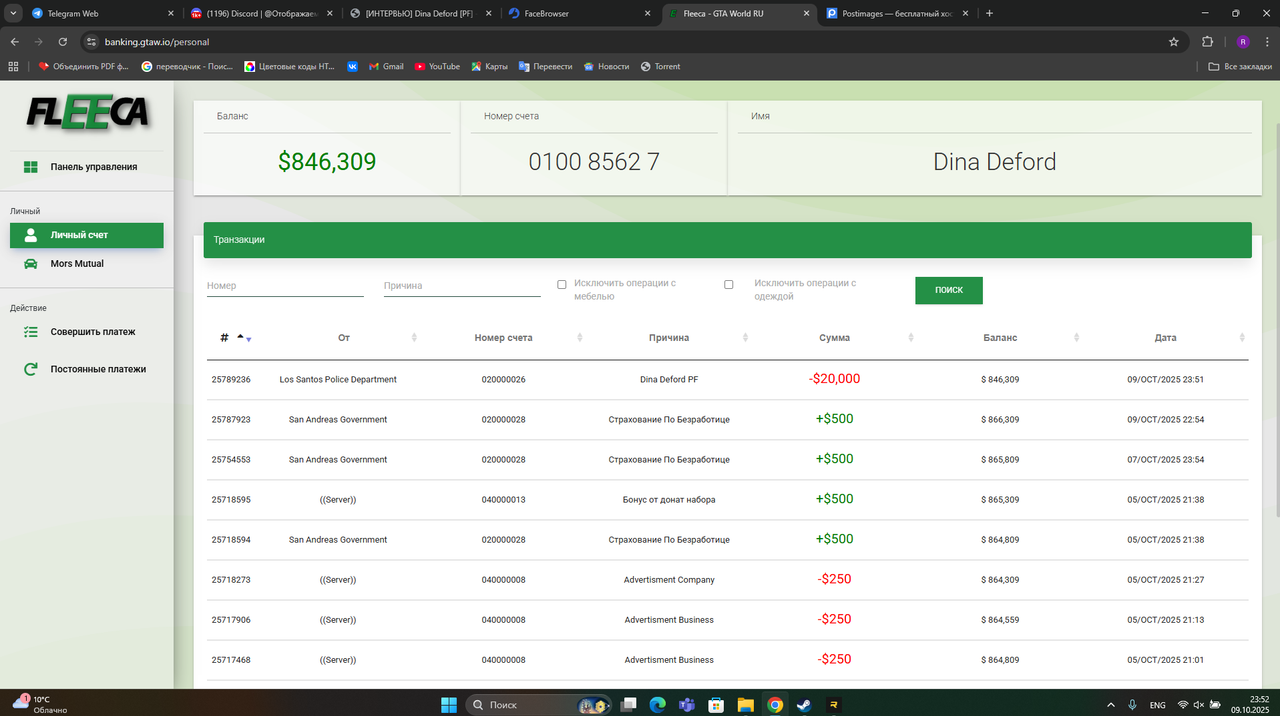The height and width of the screenshot is (716, 1280).
Task: Open the Панель управления dashboard icon
Action: pos(31,167)
